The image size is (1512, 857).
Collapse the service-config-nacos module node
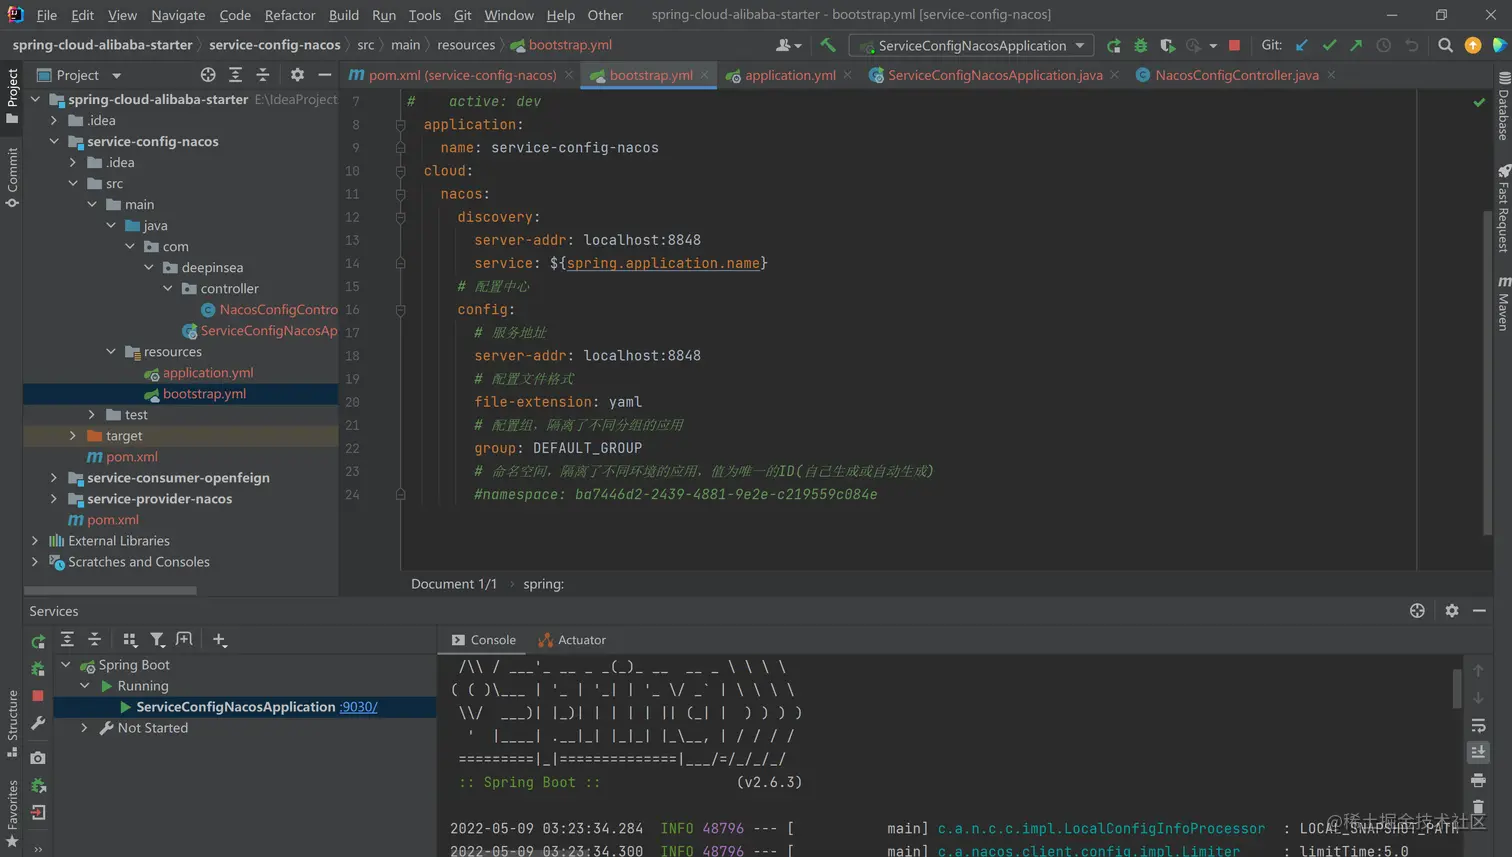click(x=54, y=141)
